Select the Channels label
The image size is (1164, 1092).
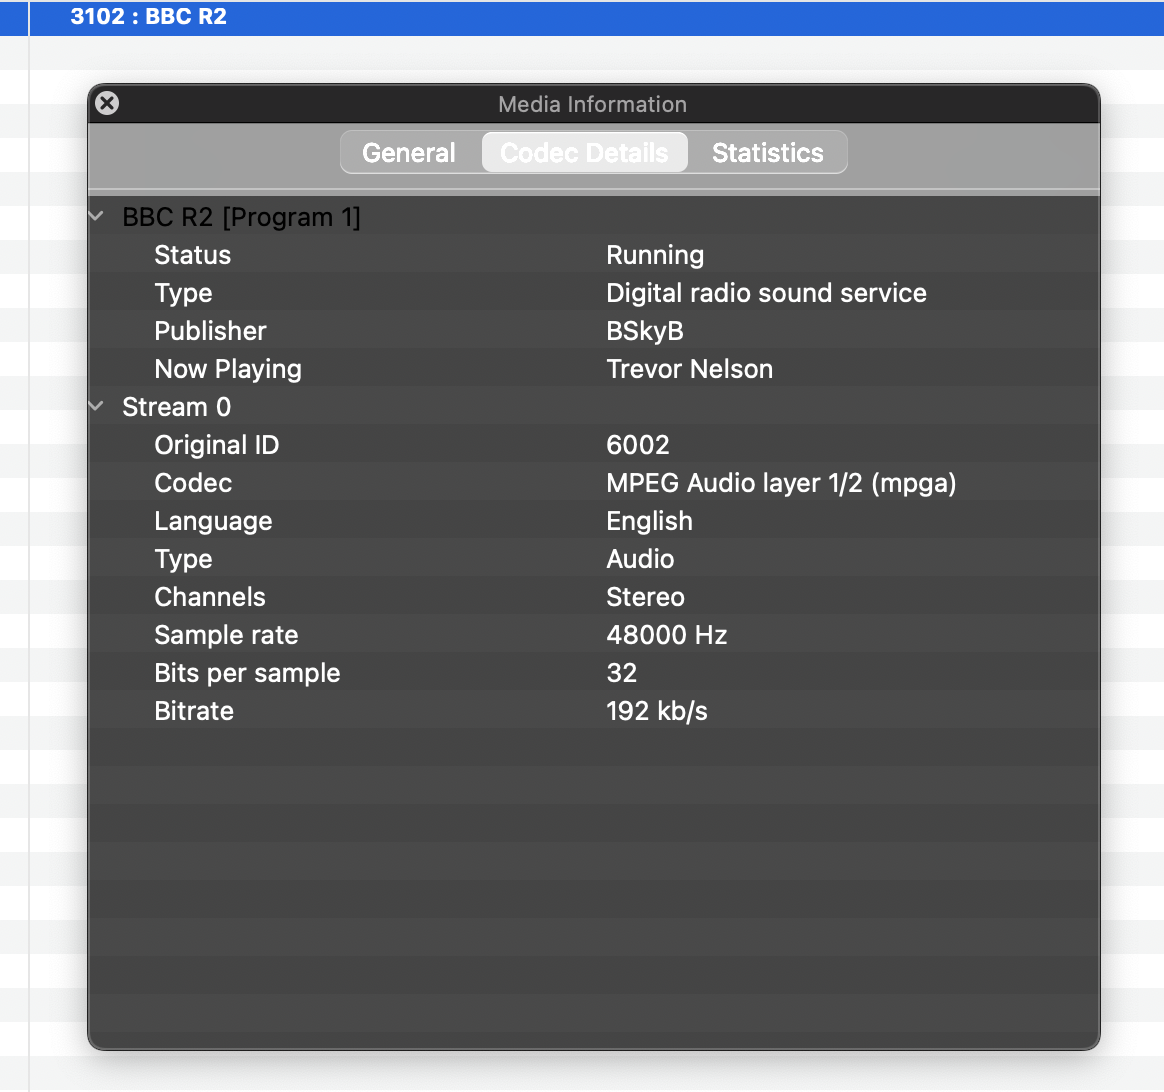click(x=210, y=597)
